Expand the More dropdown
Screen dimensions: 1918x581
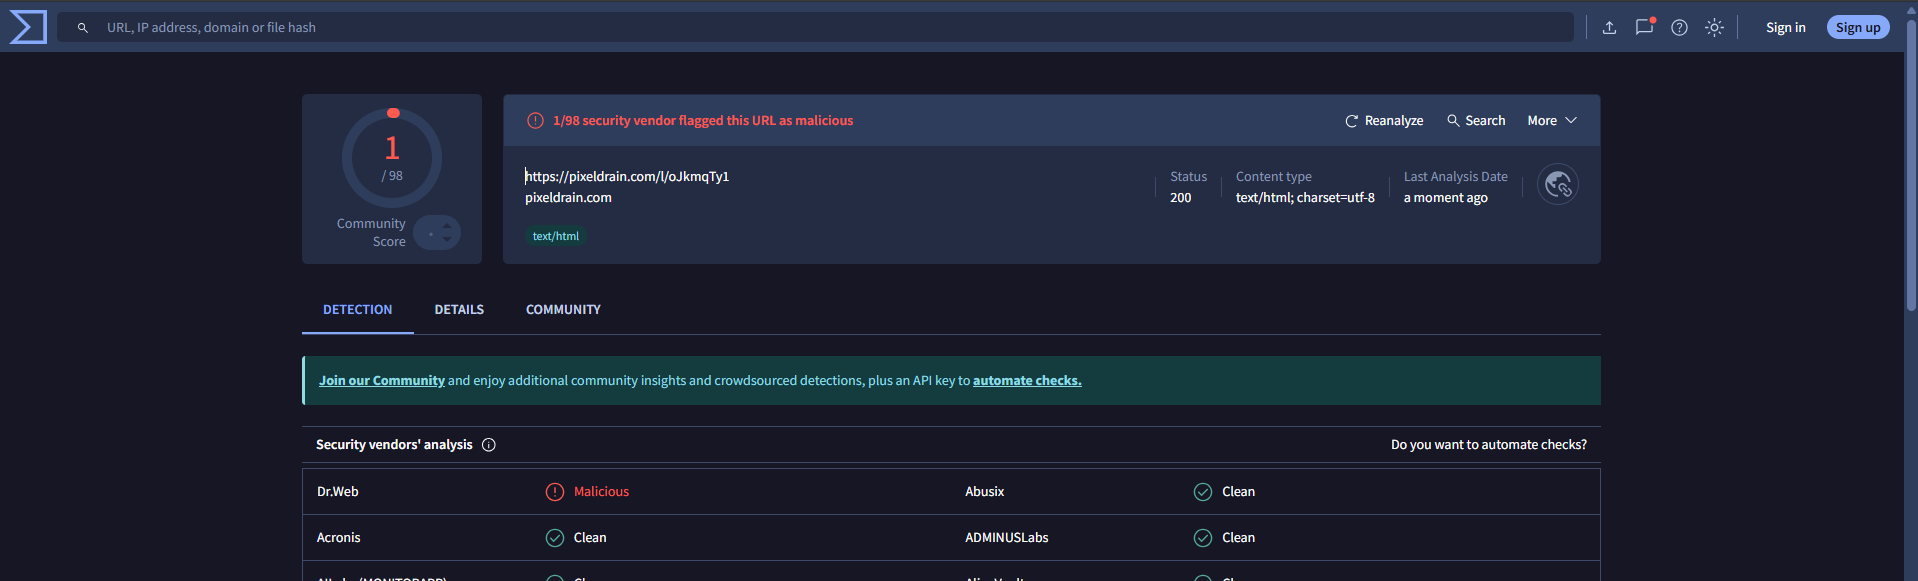[x=1552, y=121]
